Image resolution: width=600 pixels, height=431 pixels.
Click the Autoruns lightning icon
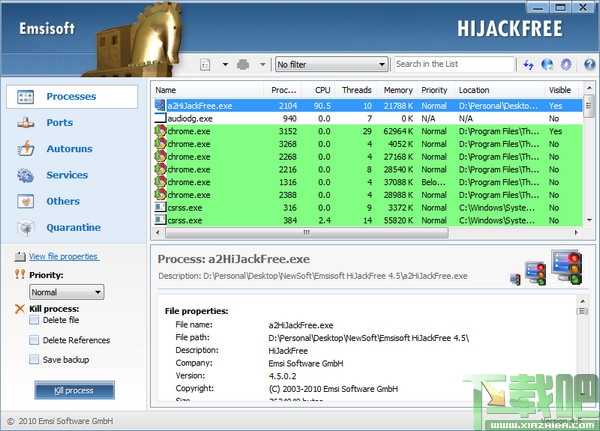click(x=26, y=149)
